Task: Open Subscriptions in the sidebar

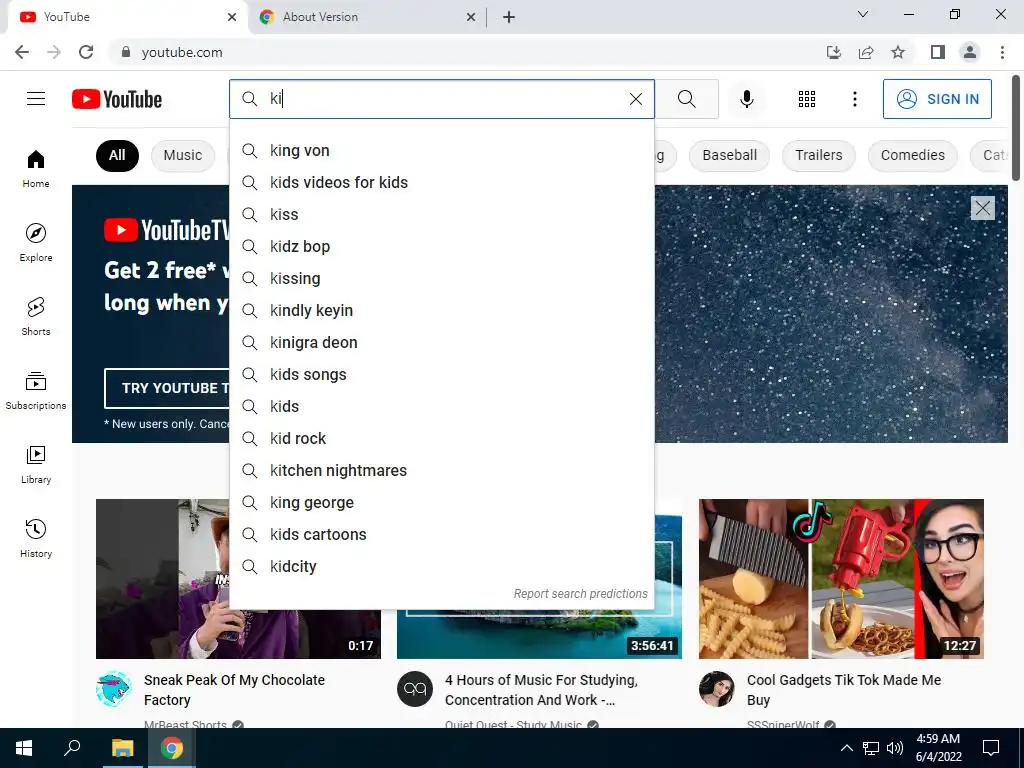Action: tap(36, 390)
